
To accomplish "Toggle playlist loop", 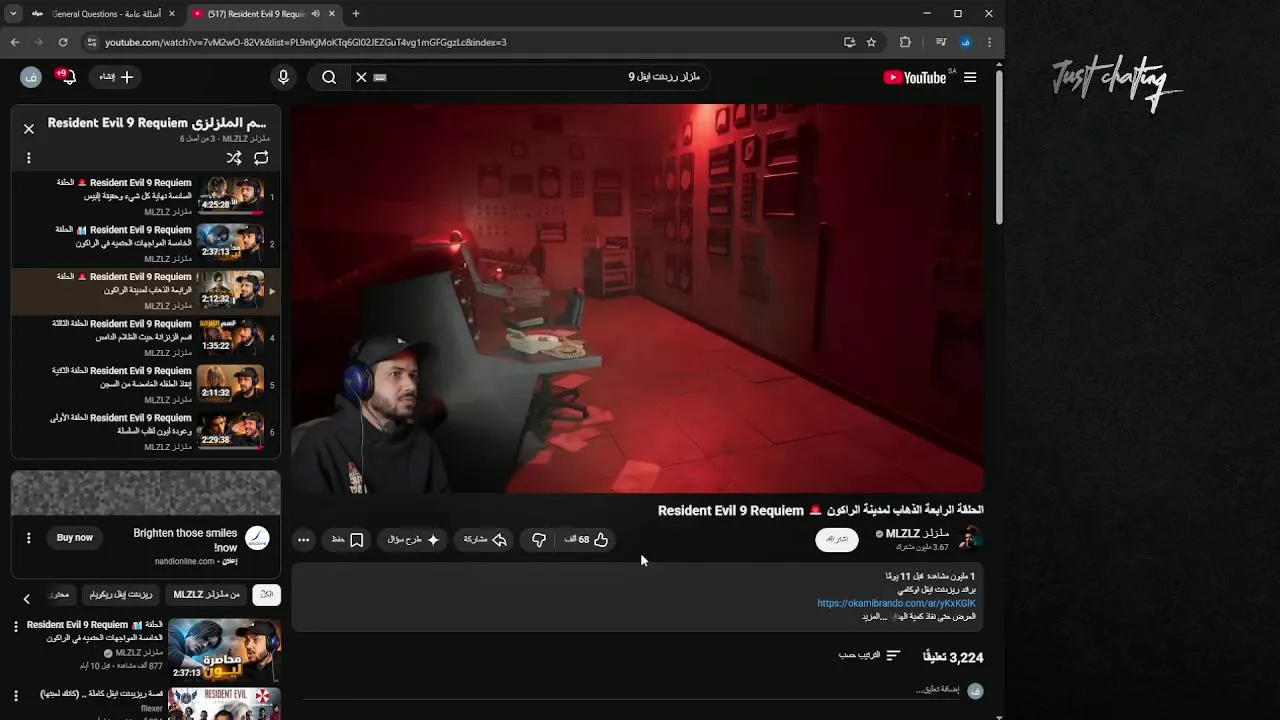I will [261, 158].
